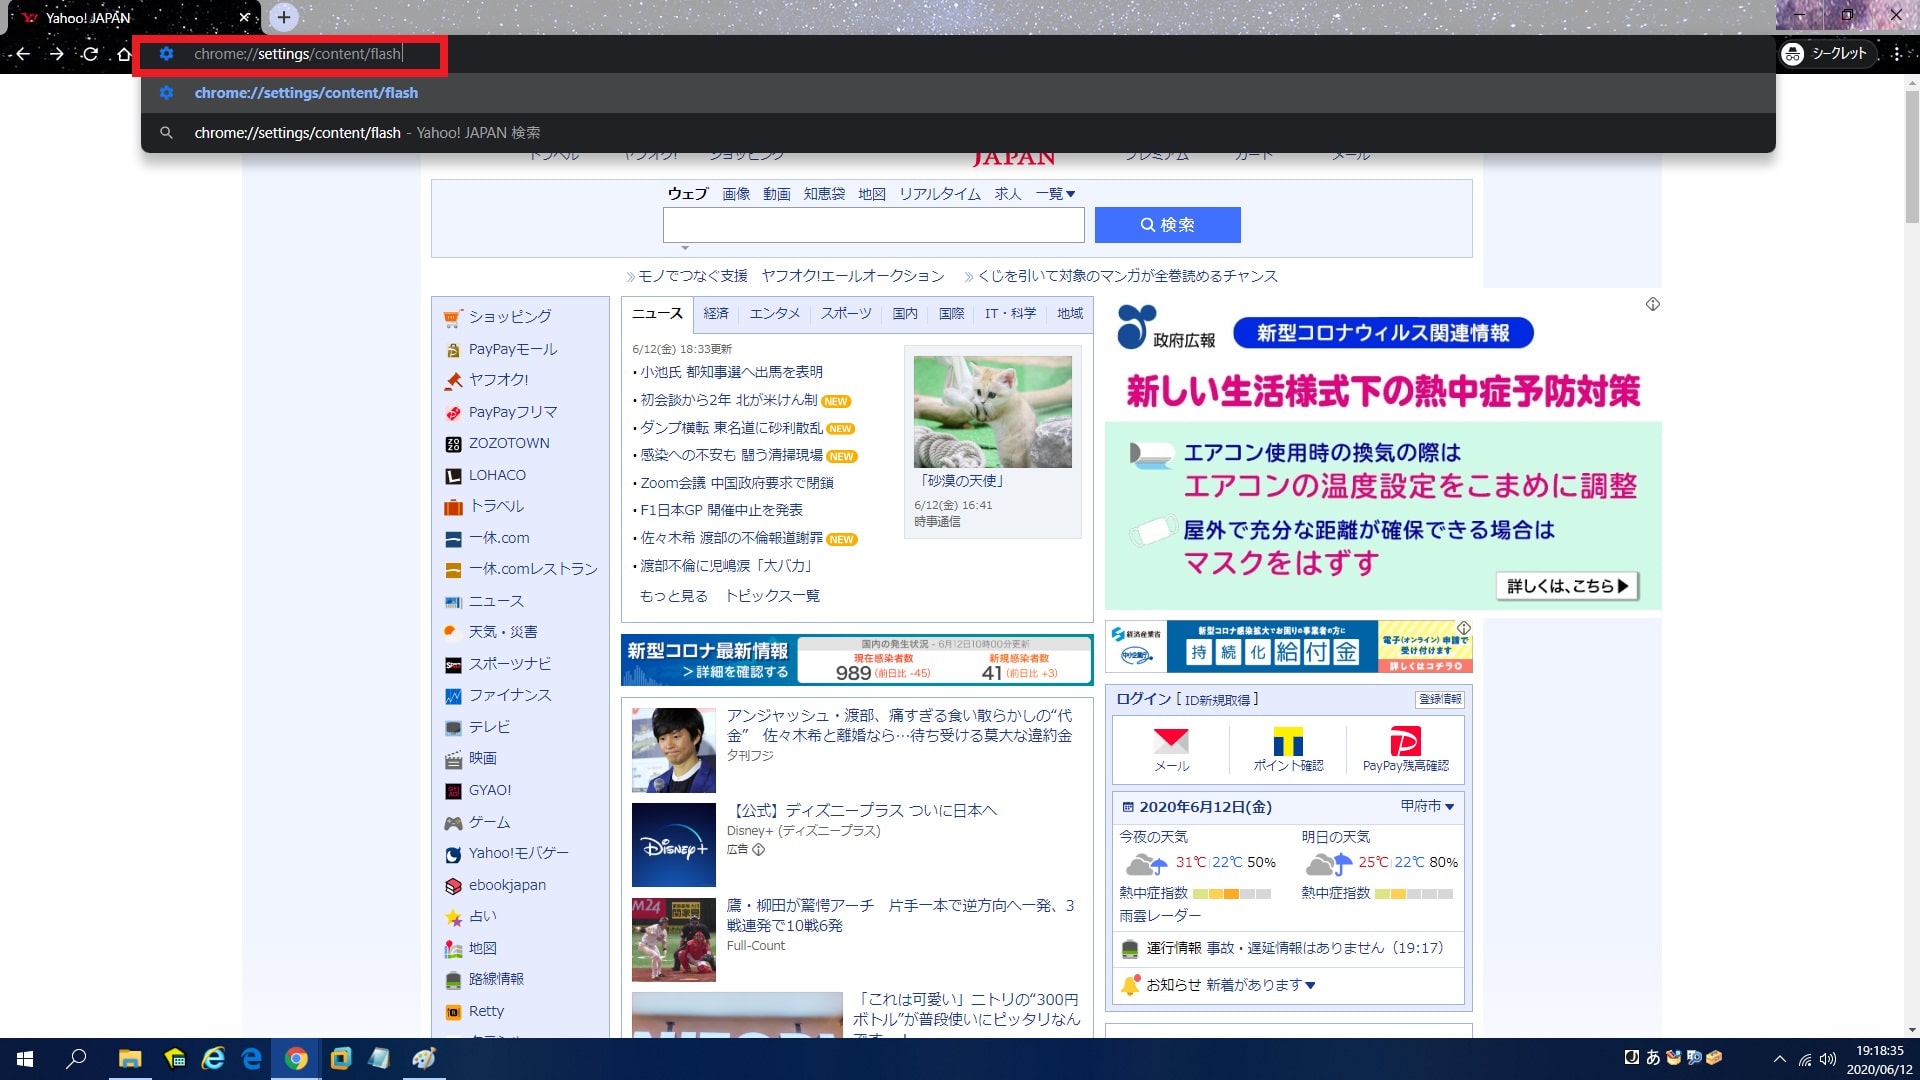Reload the page with the refresh icon
Screen dimensions: 1920x1080
pyautogui.click(x=90, y=54)
